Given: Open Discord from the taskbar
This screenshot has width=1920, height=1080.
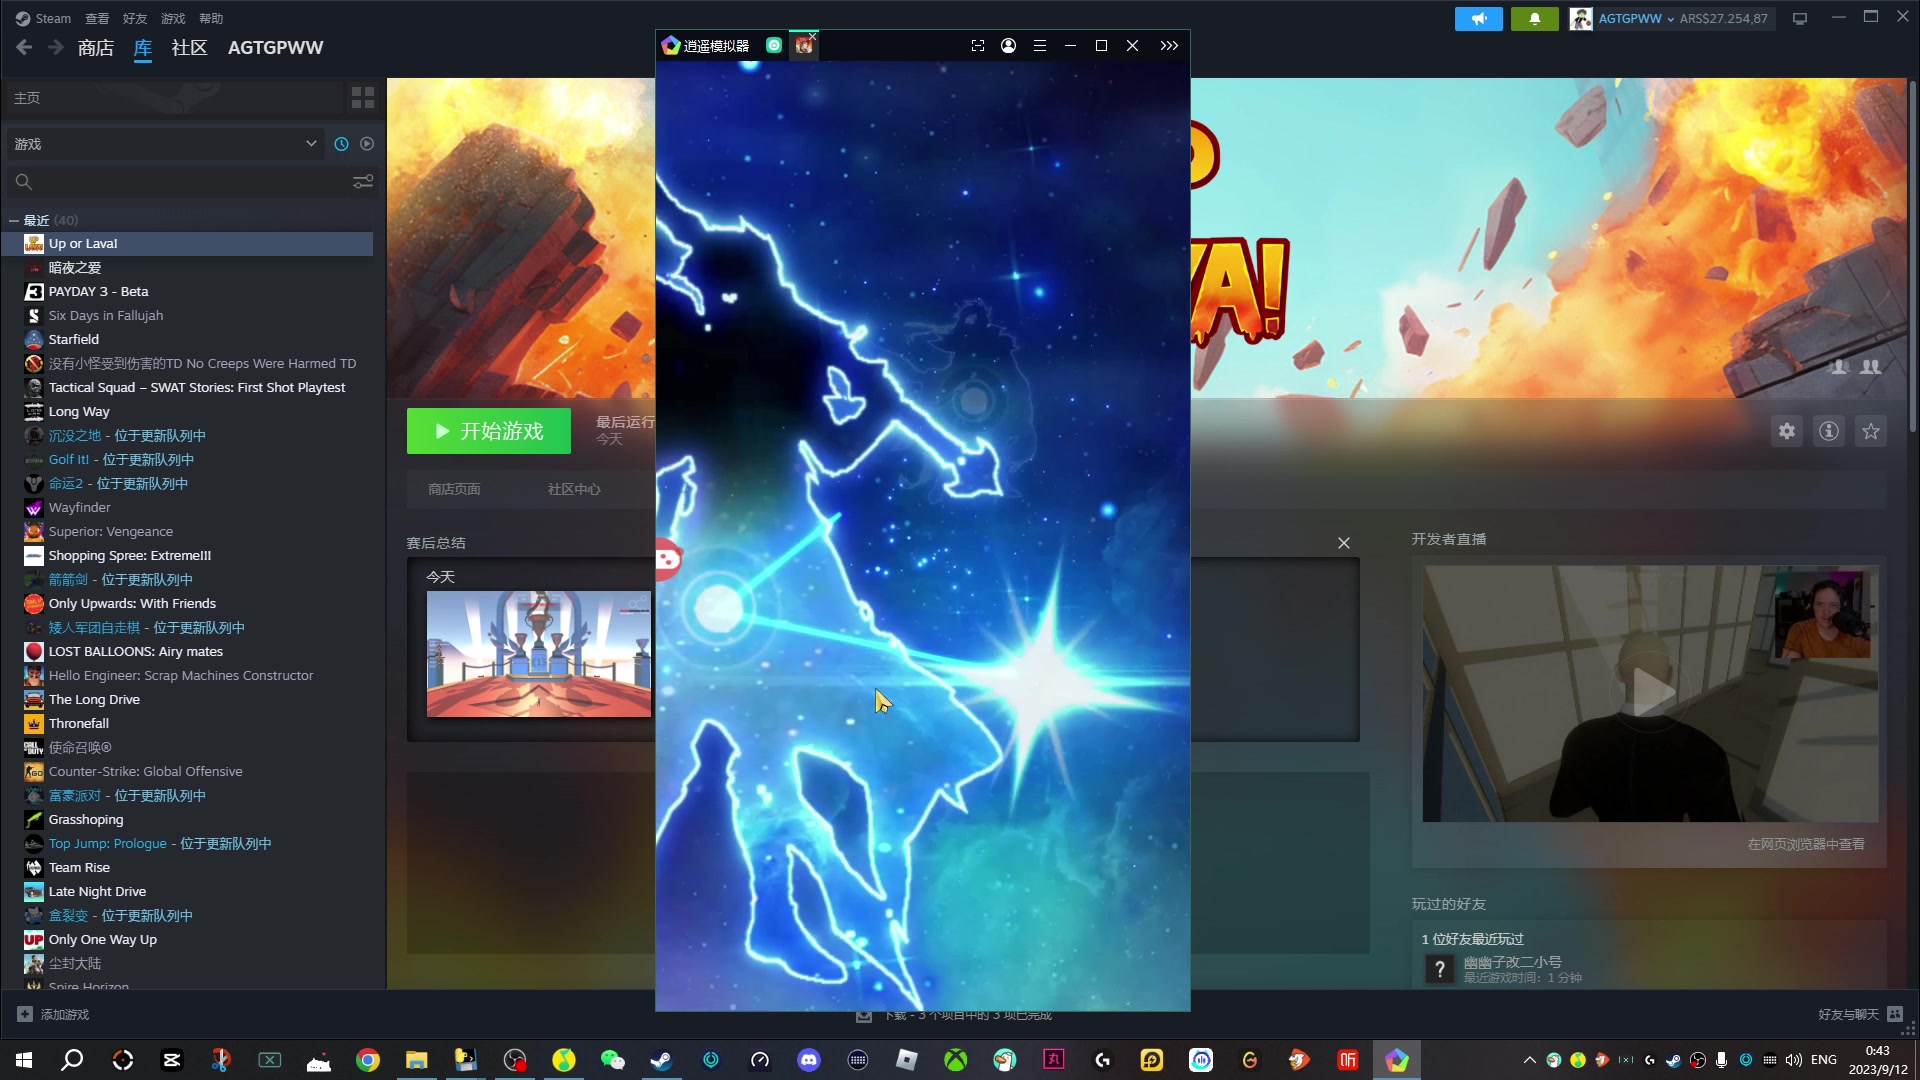Looking at the screenshot, I should 809,1060.
